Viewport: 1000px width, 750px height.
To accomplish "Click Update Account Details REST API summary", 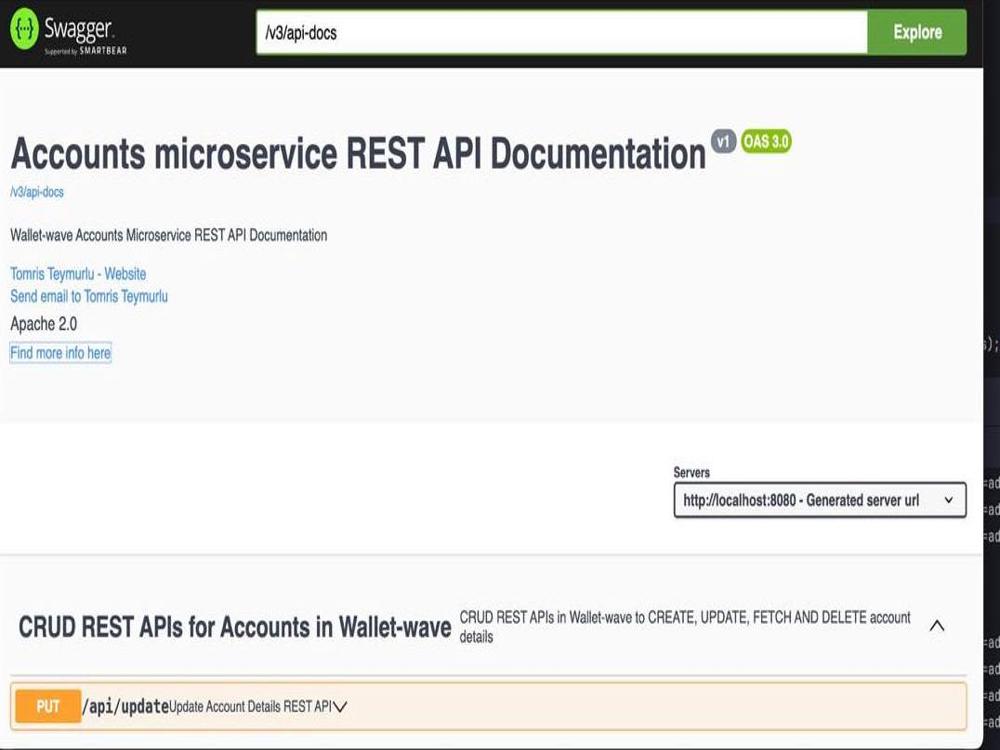I will point(250,707).
